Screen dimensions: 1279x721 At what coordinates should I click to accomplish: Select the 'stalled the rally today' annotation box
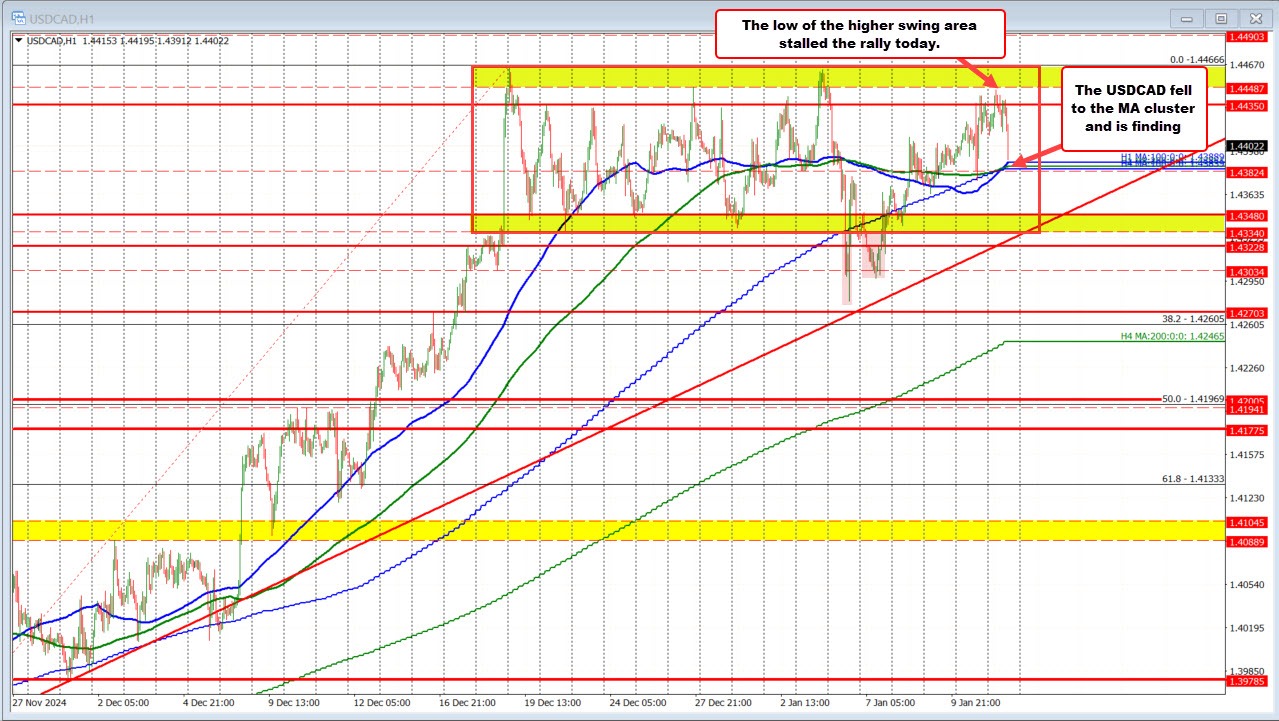coord(860,33)
